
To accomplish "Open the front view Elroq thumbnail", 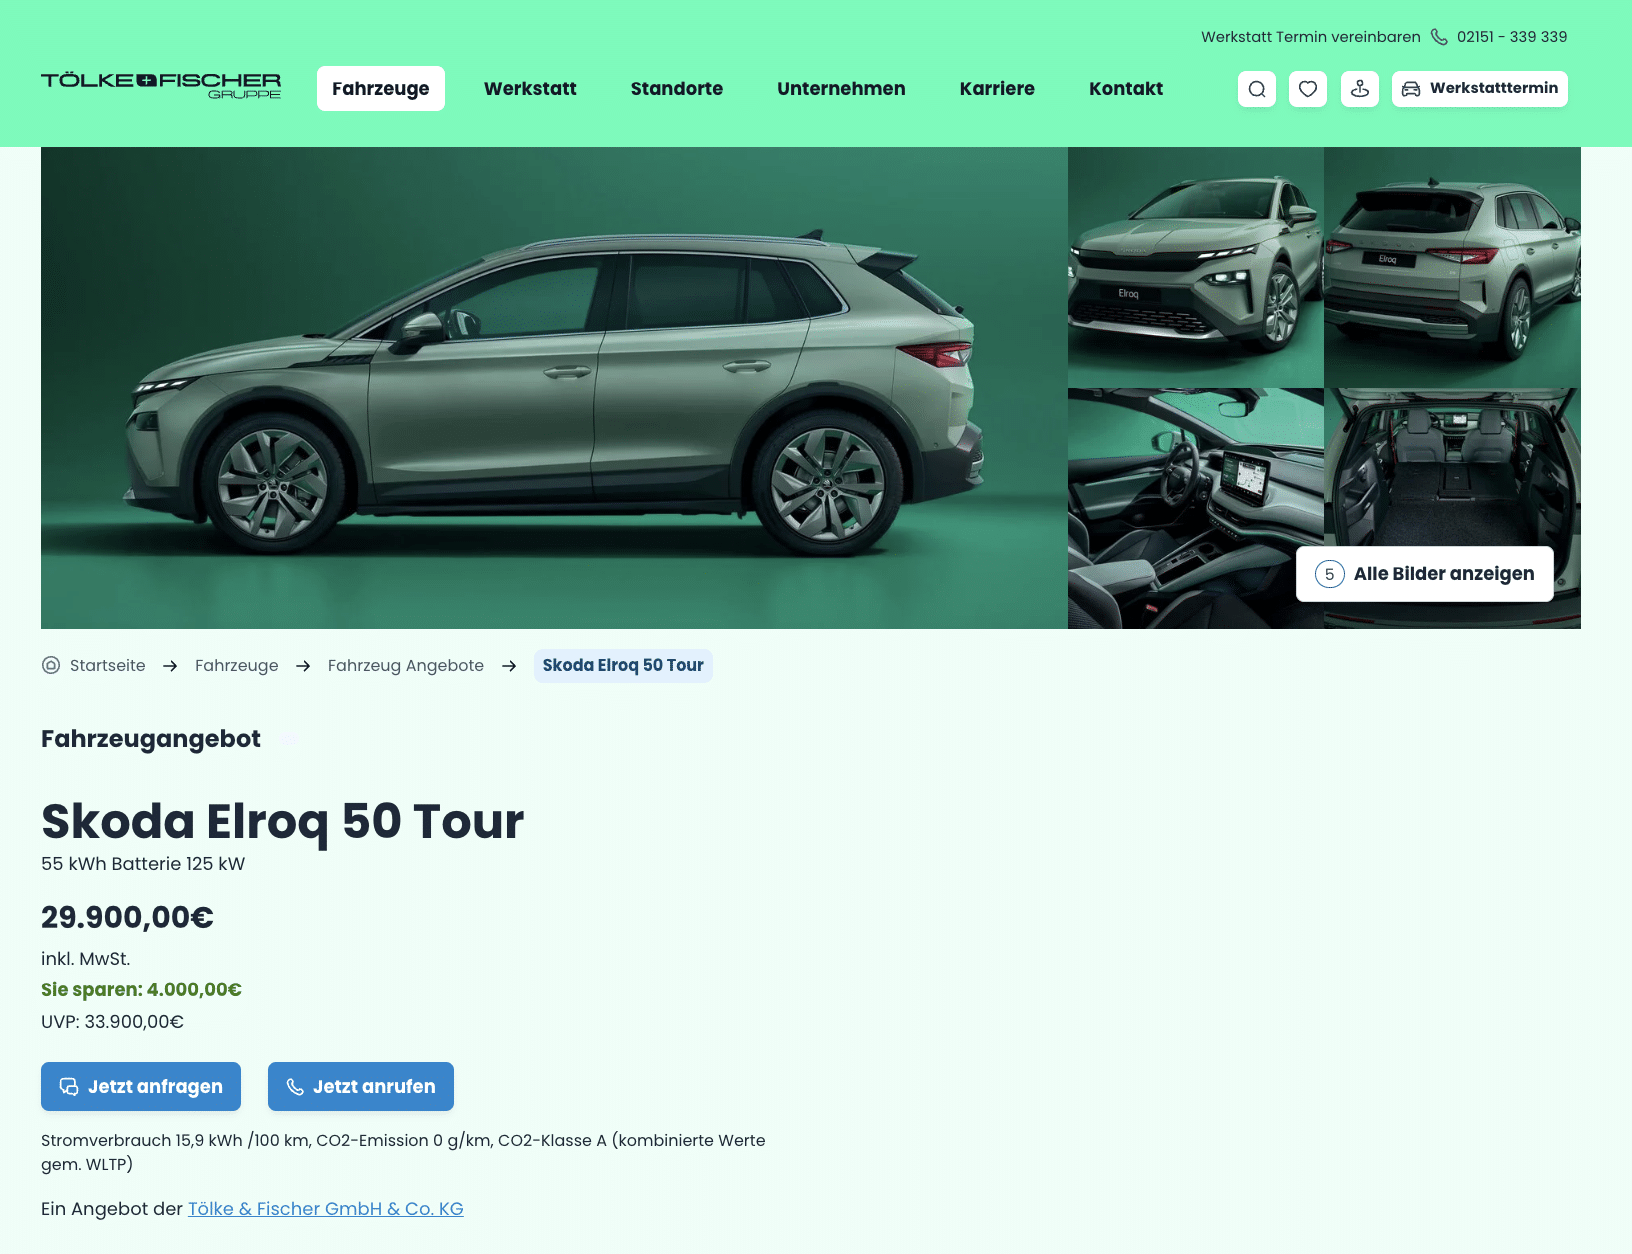I will 1196,267.
